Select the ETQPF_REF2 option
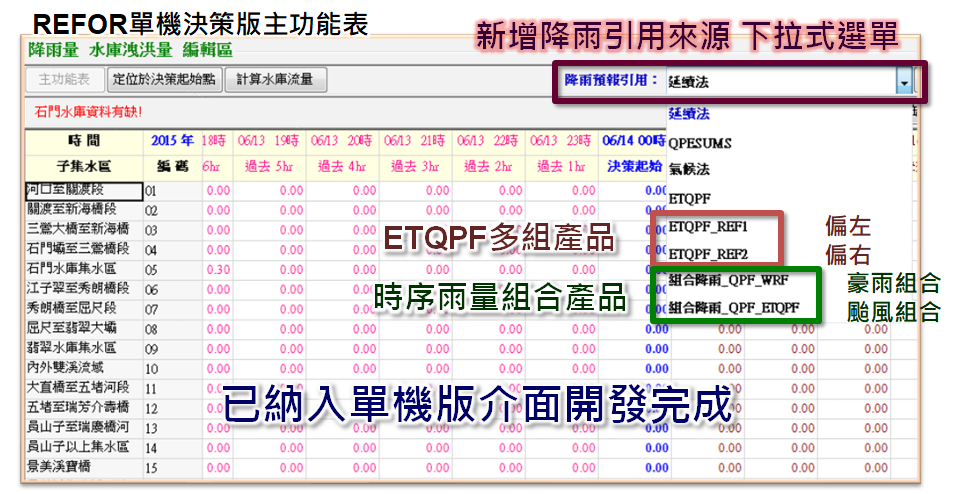The width and height of the screenshot is (957, 494). tap(708, 253)
